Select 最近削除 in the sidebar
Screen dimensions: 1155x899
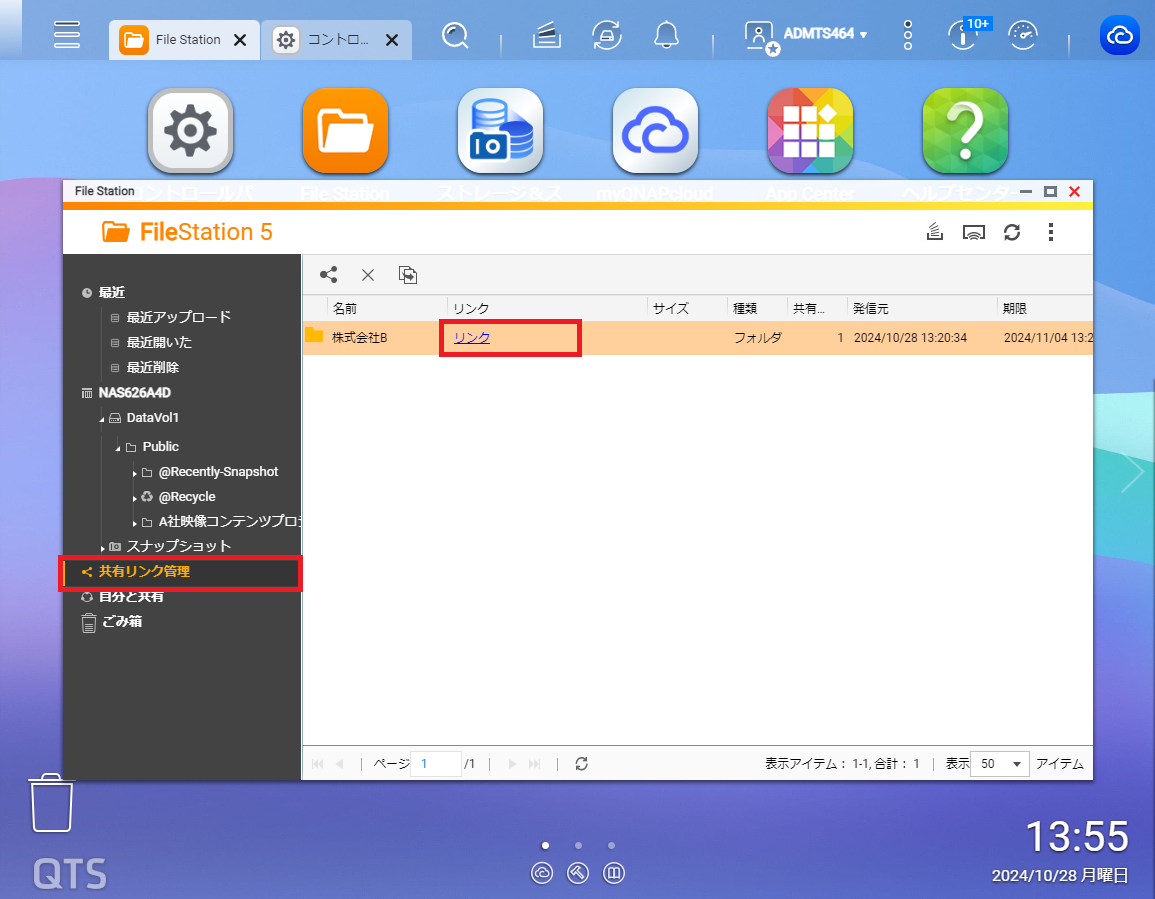pyautogui.click(x=152, y=367)
